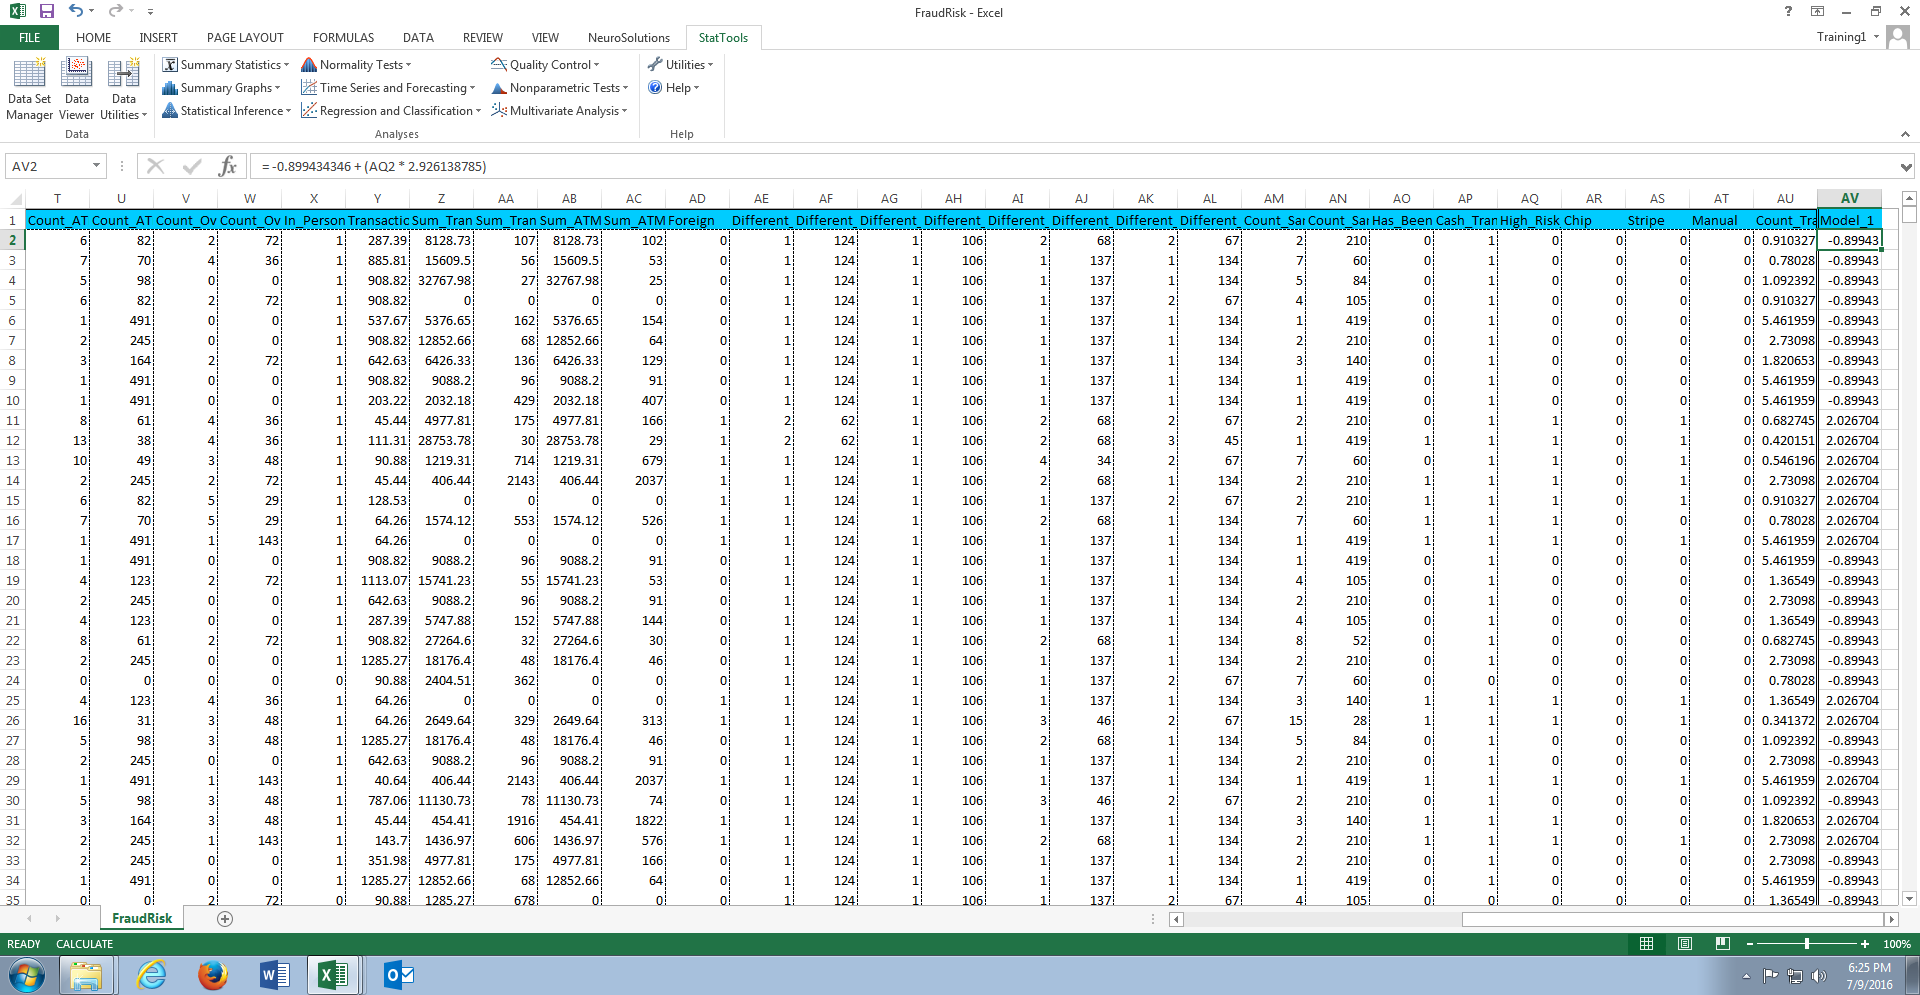Image resolution: width=1920 pixels, height=995 pixels.
Task: Open Statistical Inference dropdown
Action: 227,111
